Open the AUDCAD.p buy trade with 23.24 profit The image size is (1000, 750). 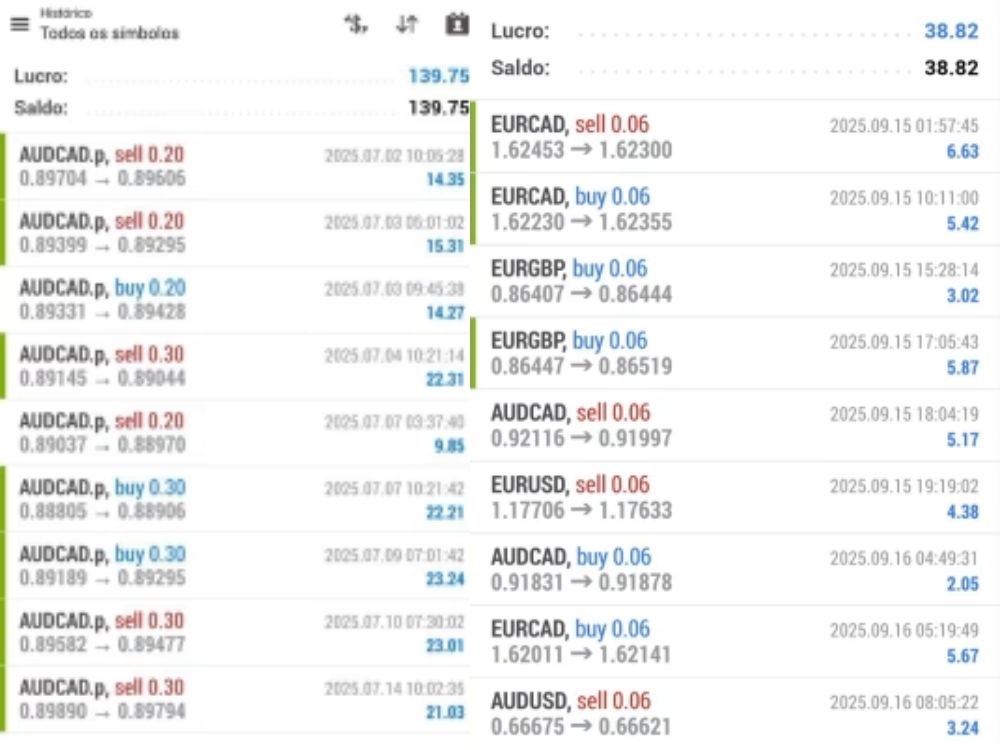pyautogui.click(x=240, y=566)
